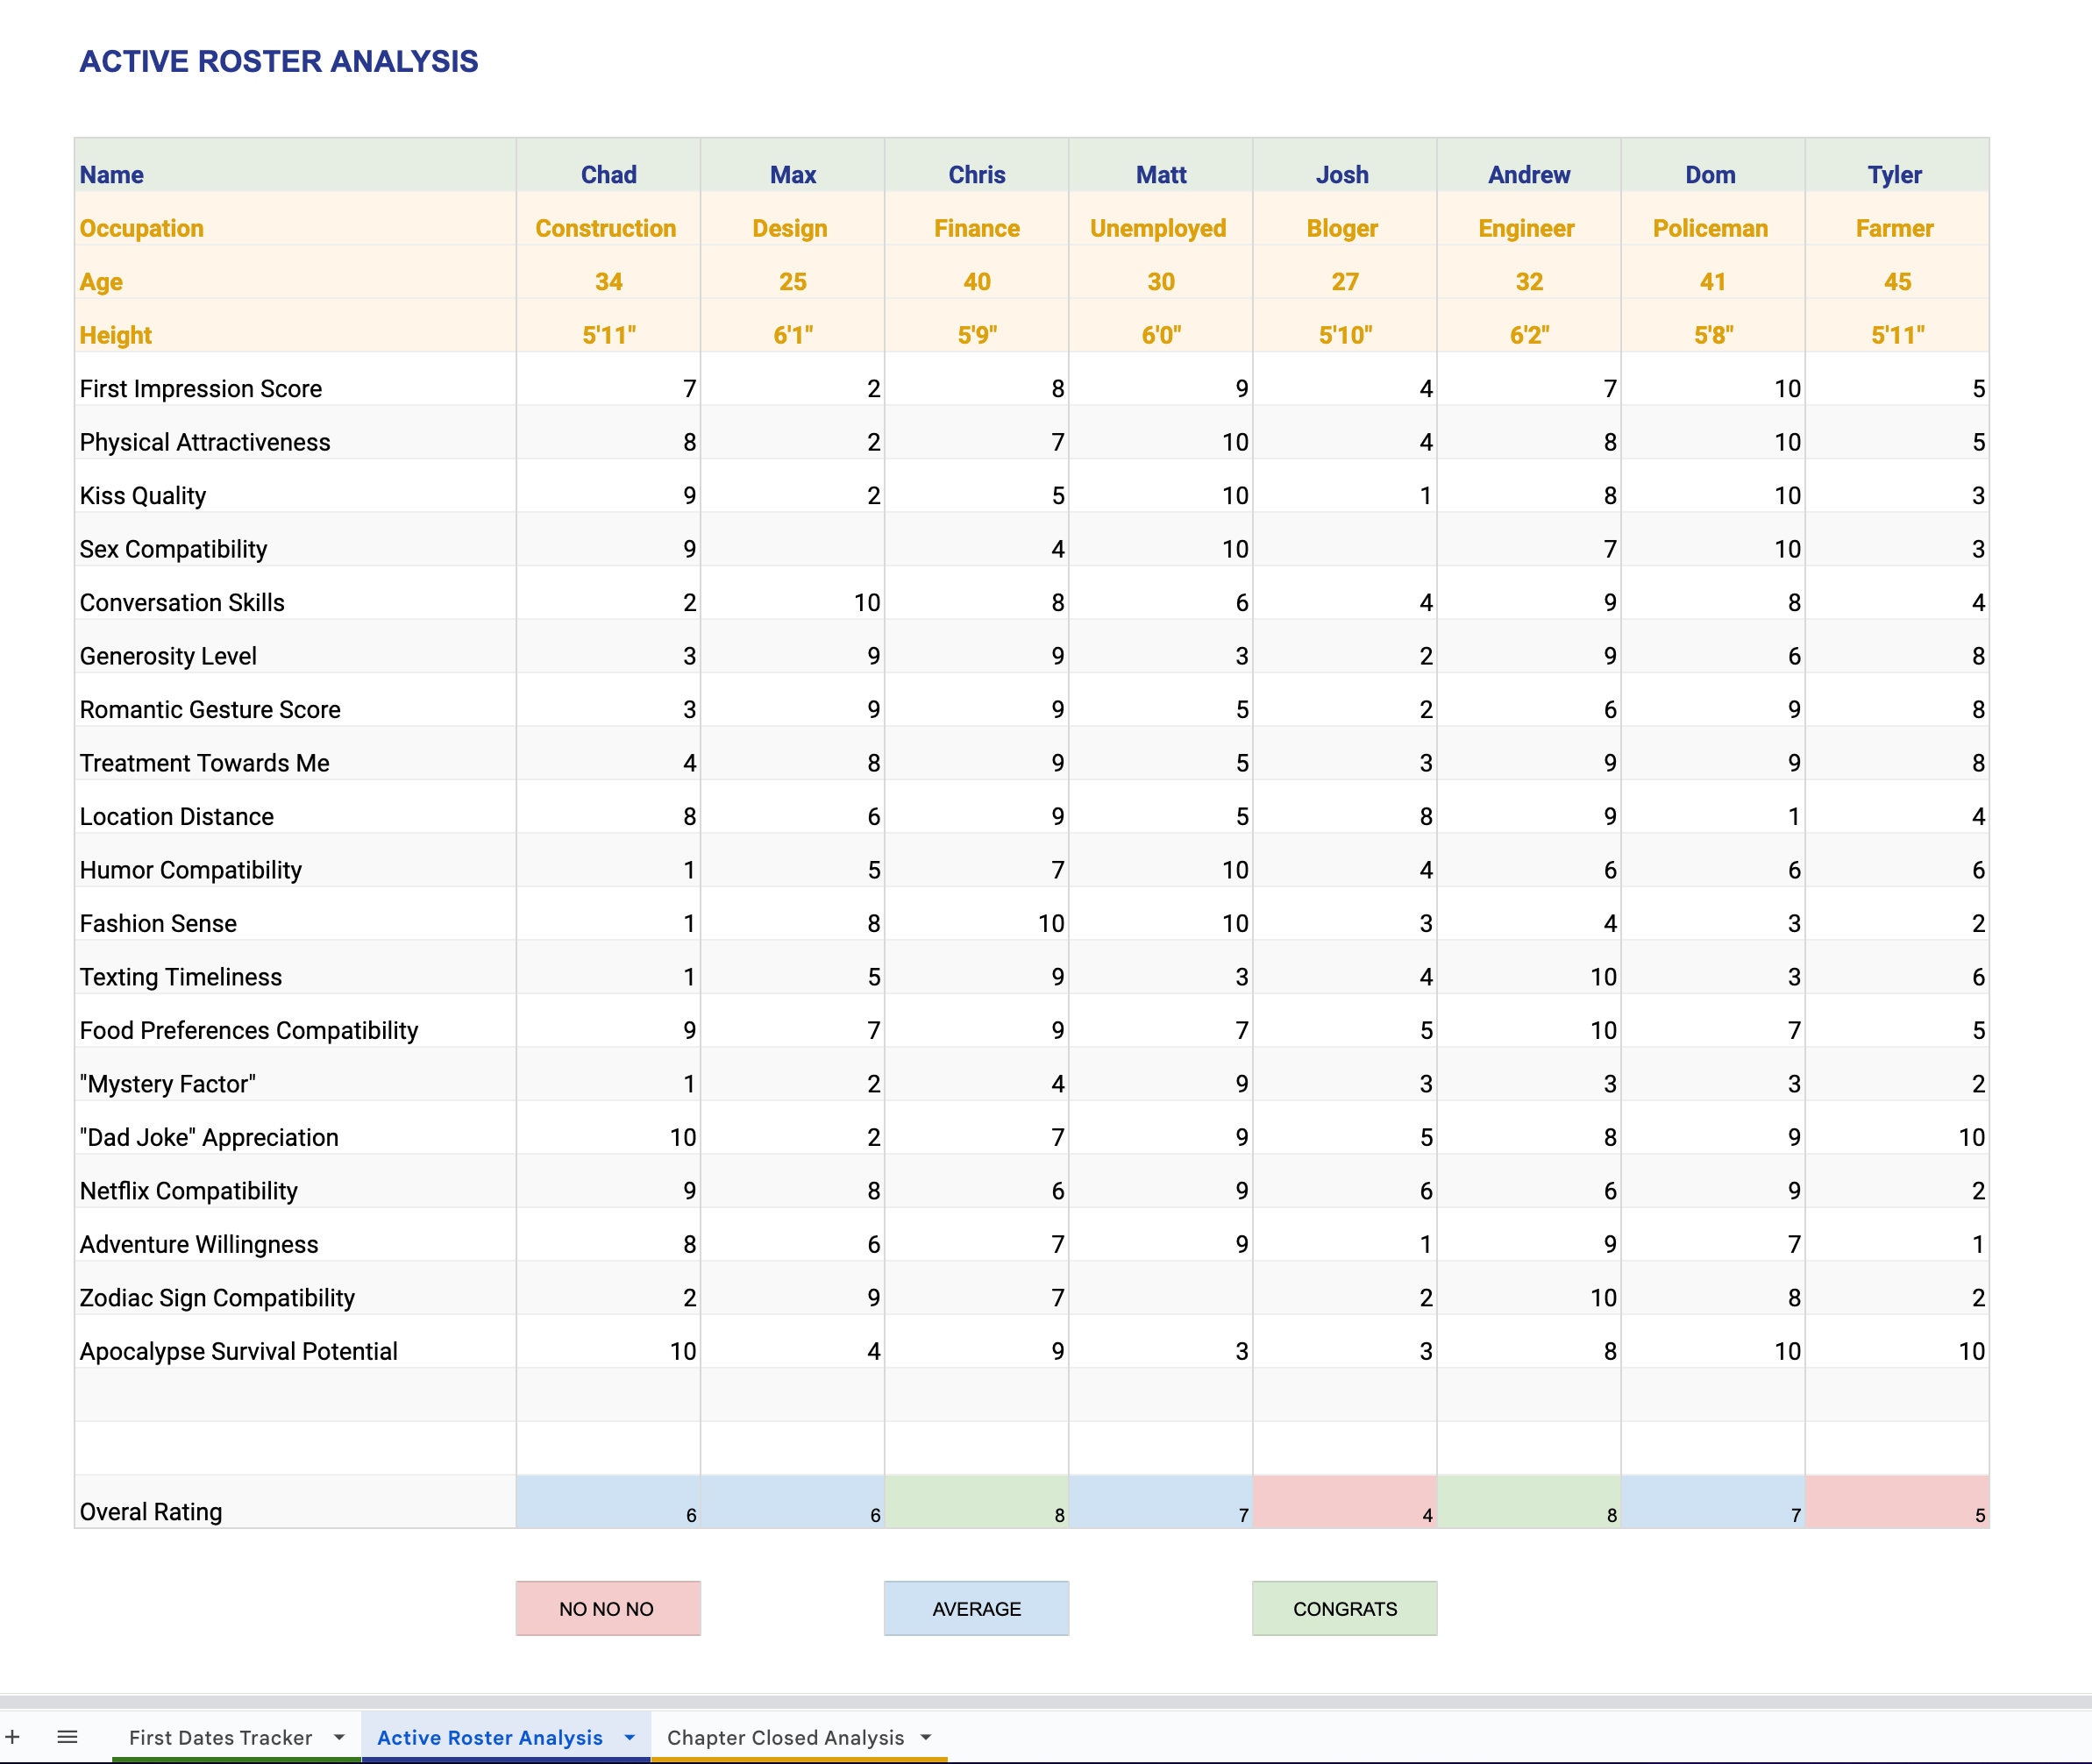2092x1764 pixels.
Task: Select Josh's name header cell
Action: 1343,174
